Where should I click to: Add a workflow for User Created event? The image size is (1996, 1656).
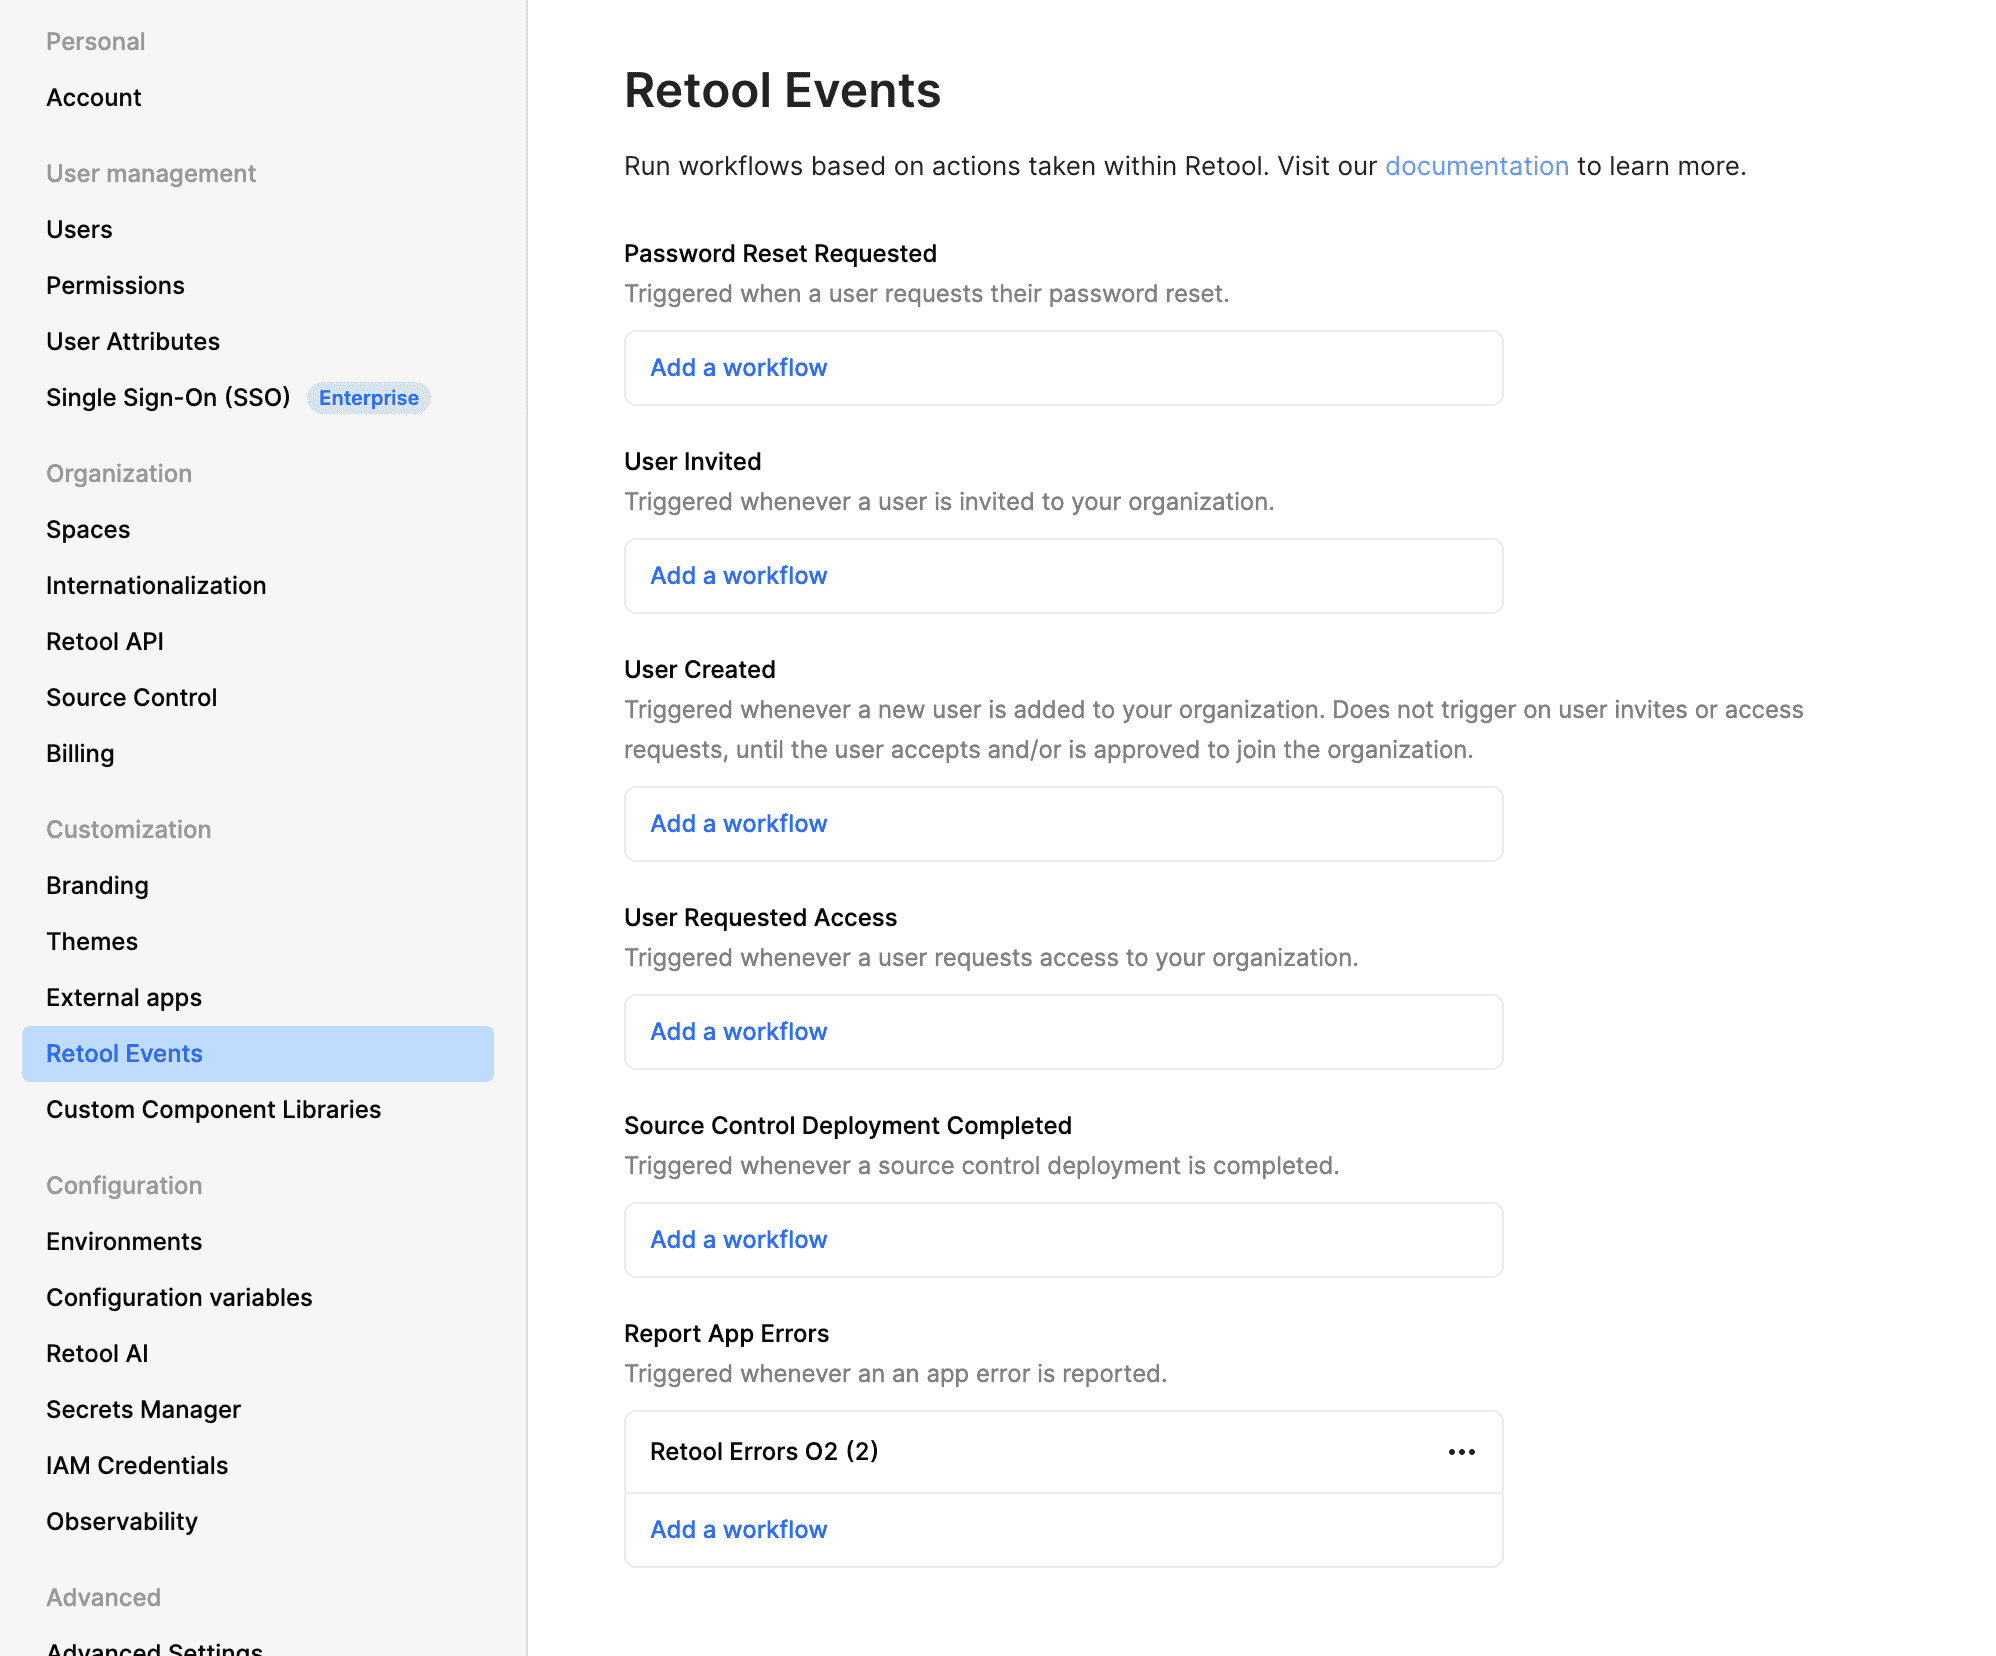[738, 824]
